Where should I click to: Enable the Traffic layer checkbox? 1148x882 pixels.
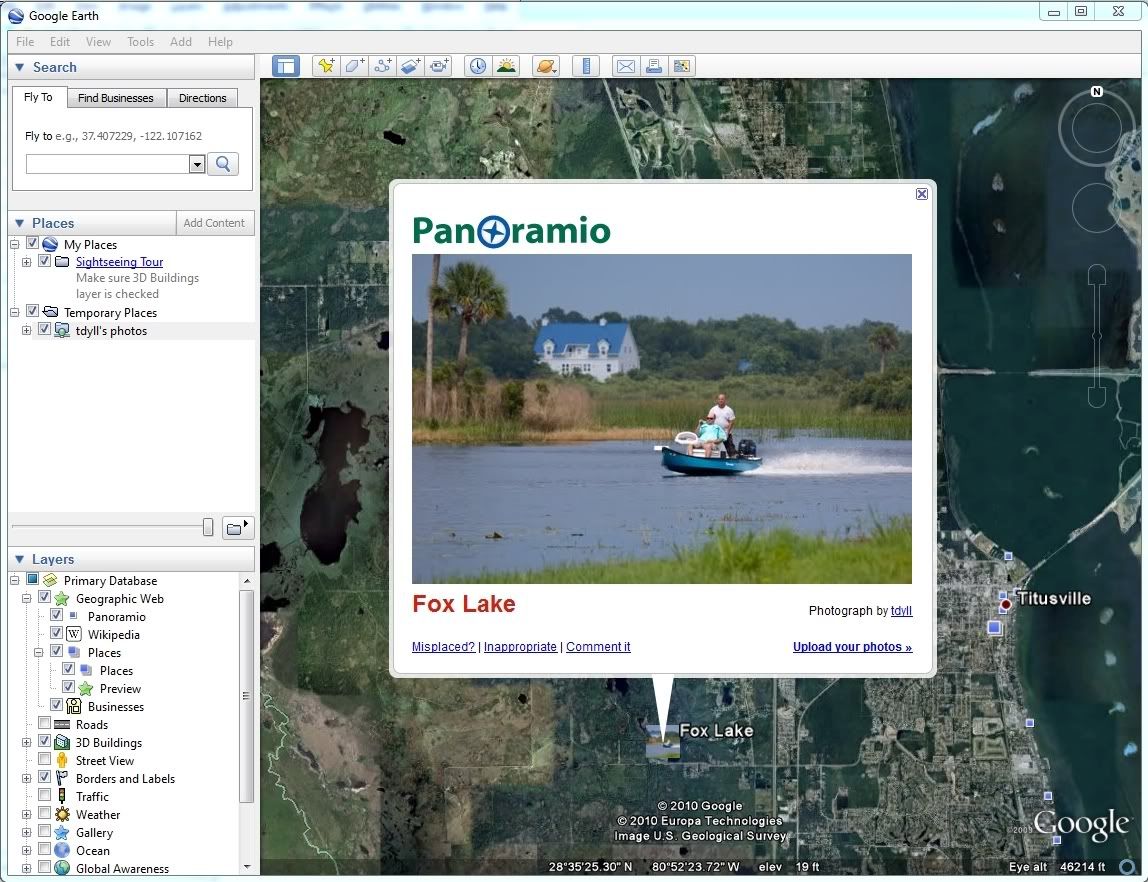[x=45, y=795]
